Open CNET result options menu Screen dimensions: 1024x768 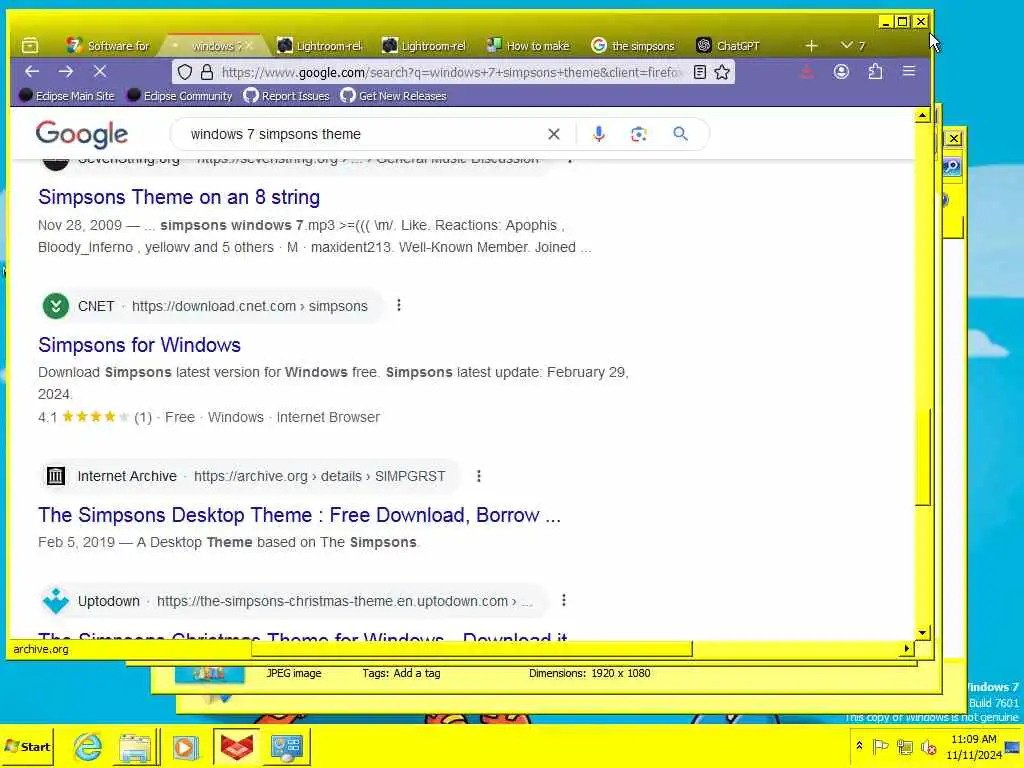pos(399,306)
